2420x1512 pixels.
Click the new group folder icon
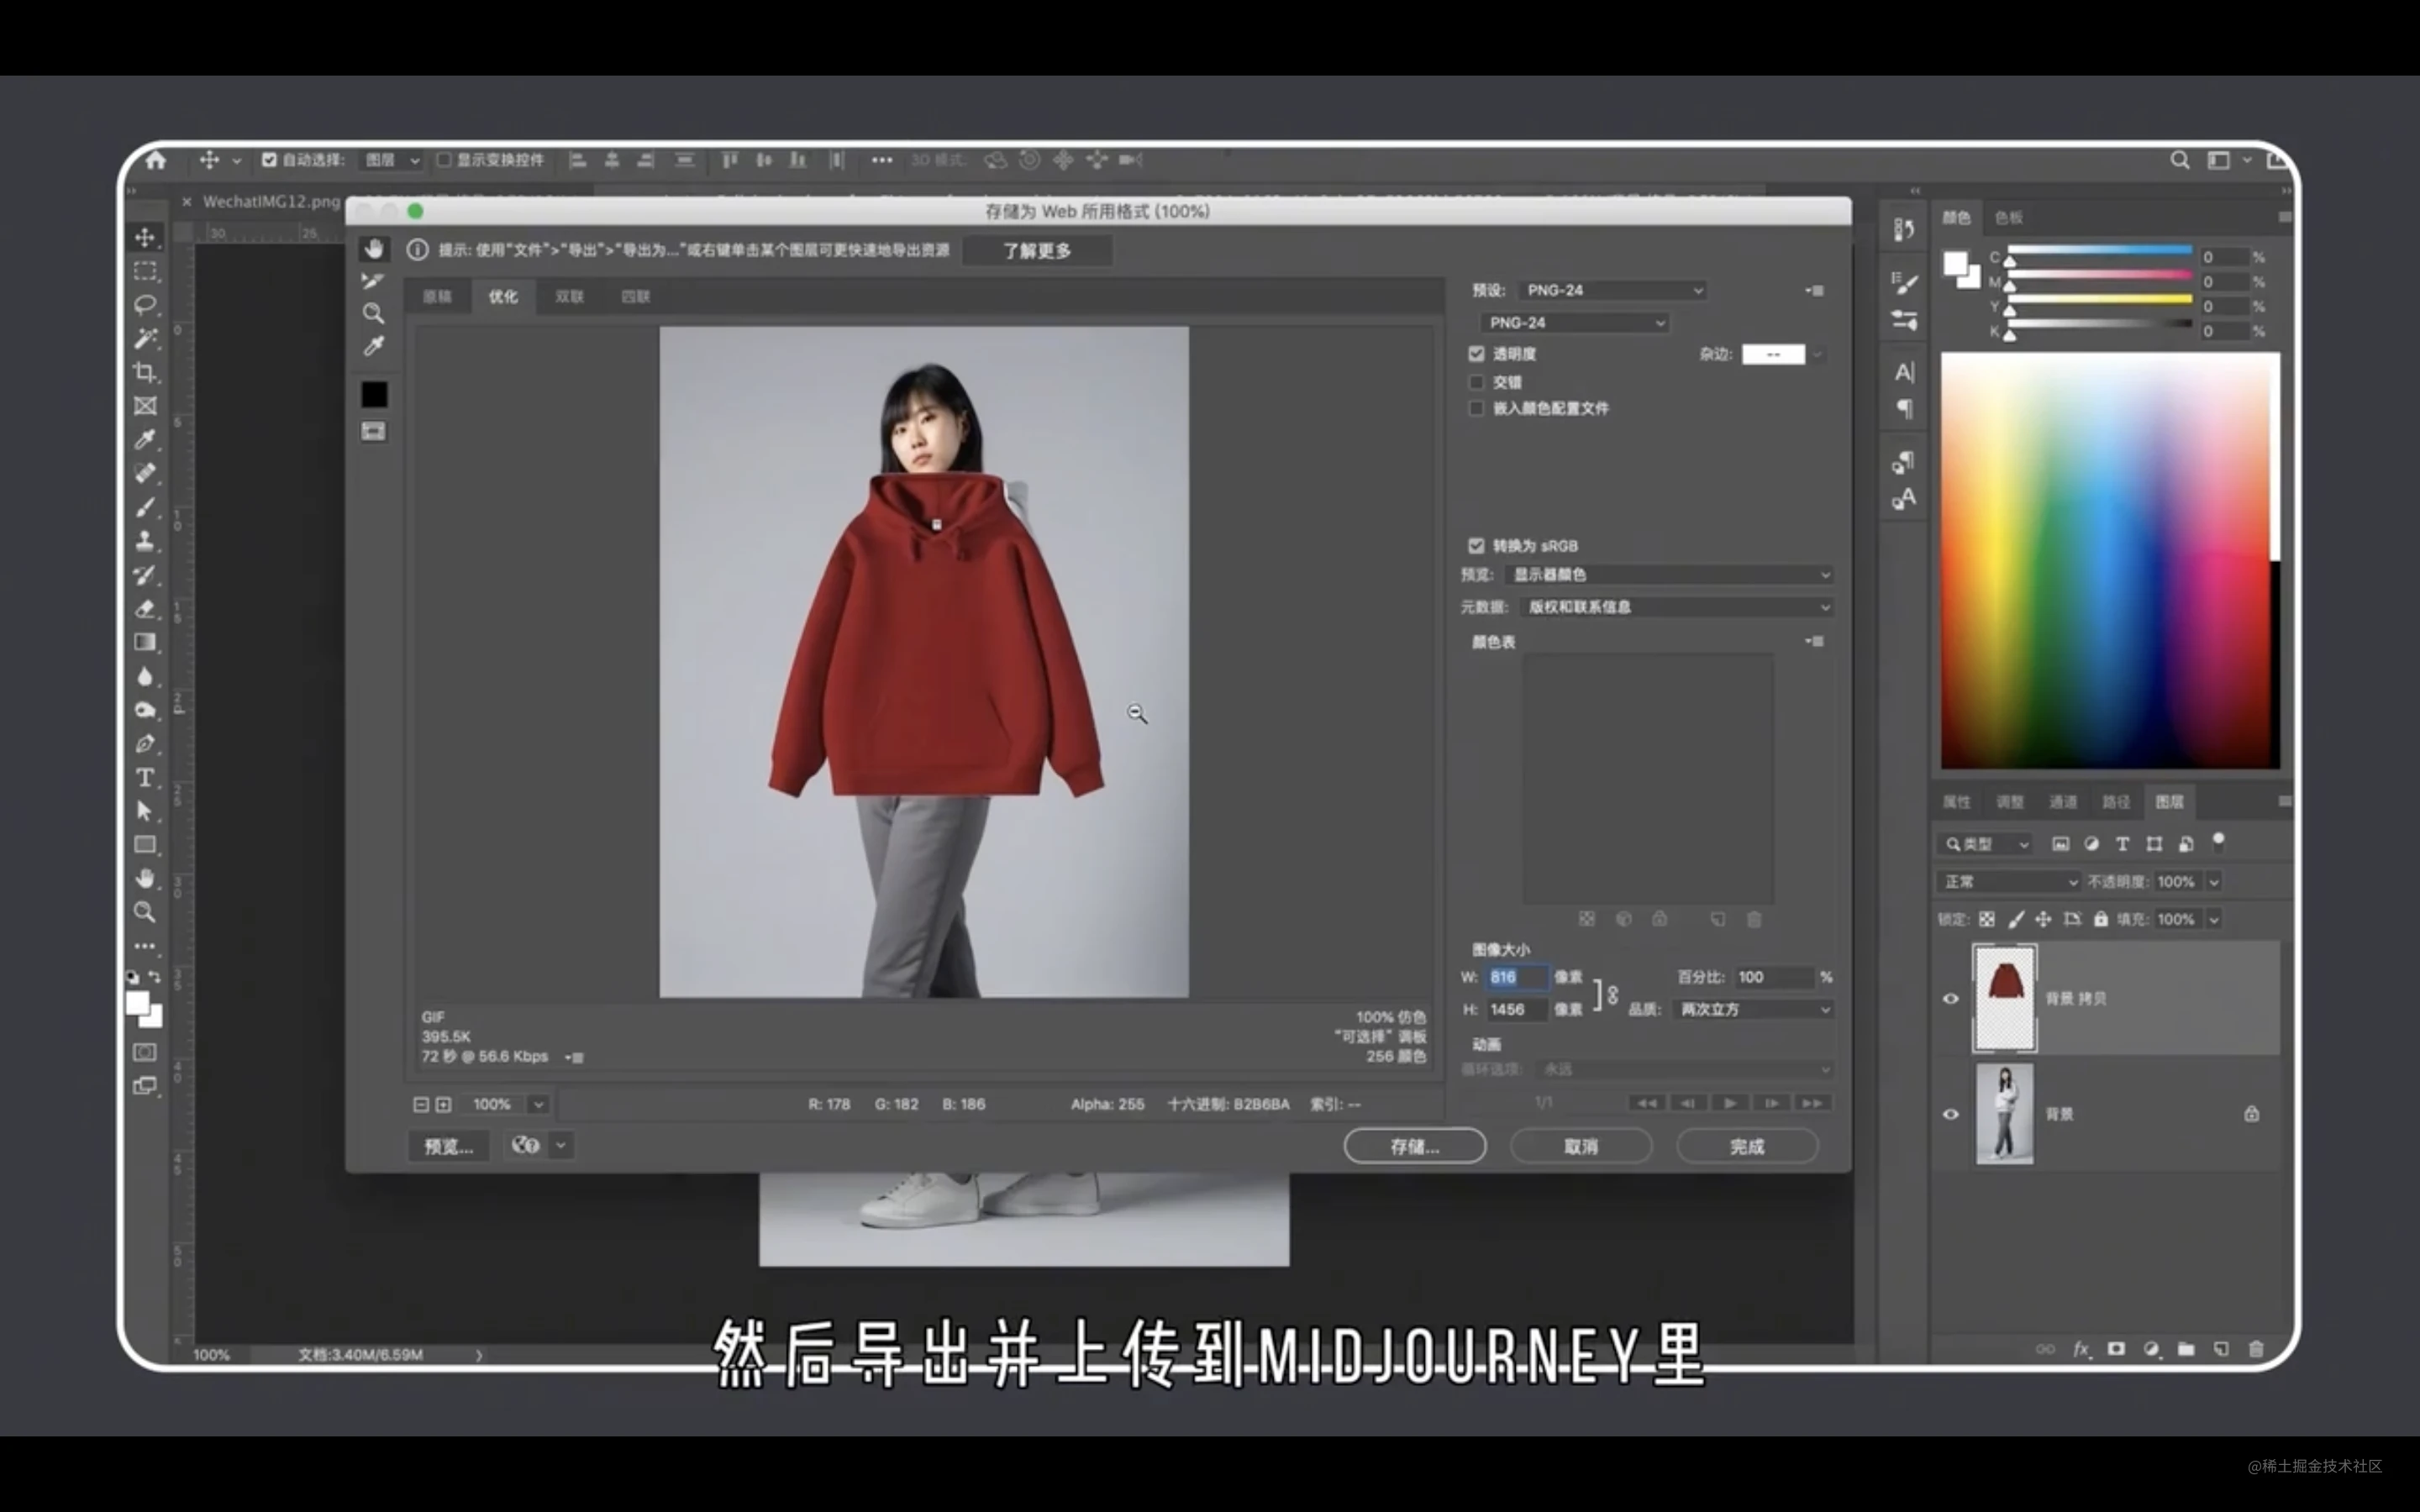click(2186, 1349)
